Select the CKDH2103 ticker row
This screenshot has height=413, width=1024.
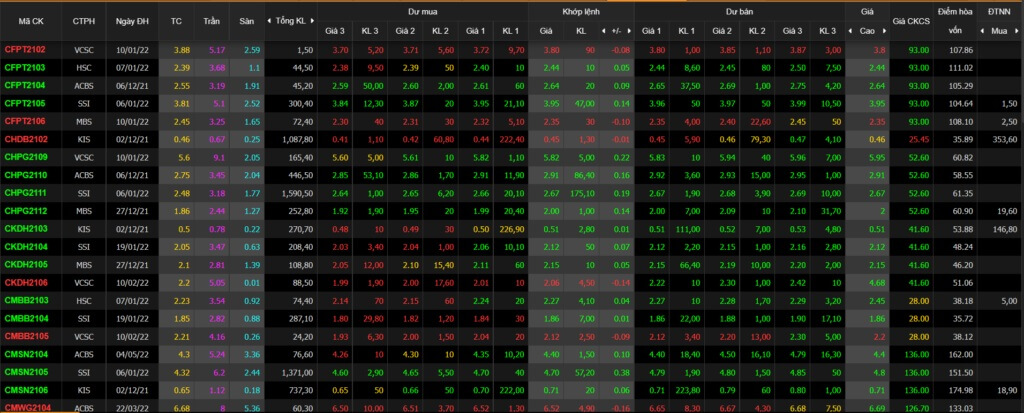click(512, 229)
